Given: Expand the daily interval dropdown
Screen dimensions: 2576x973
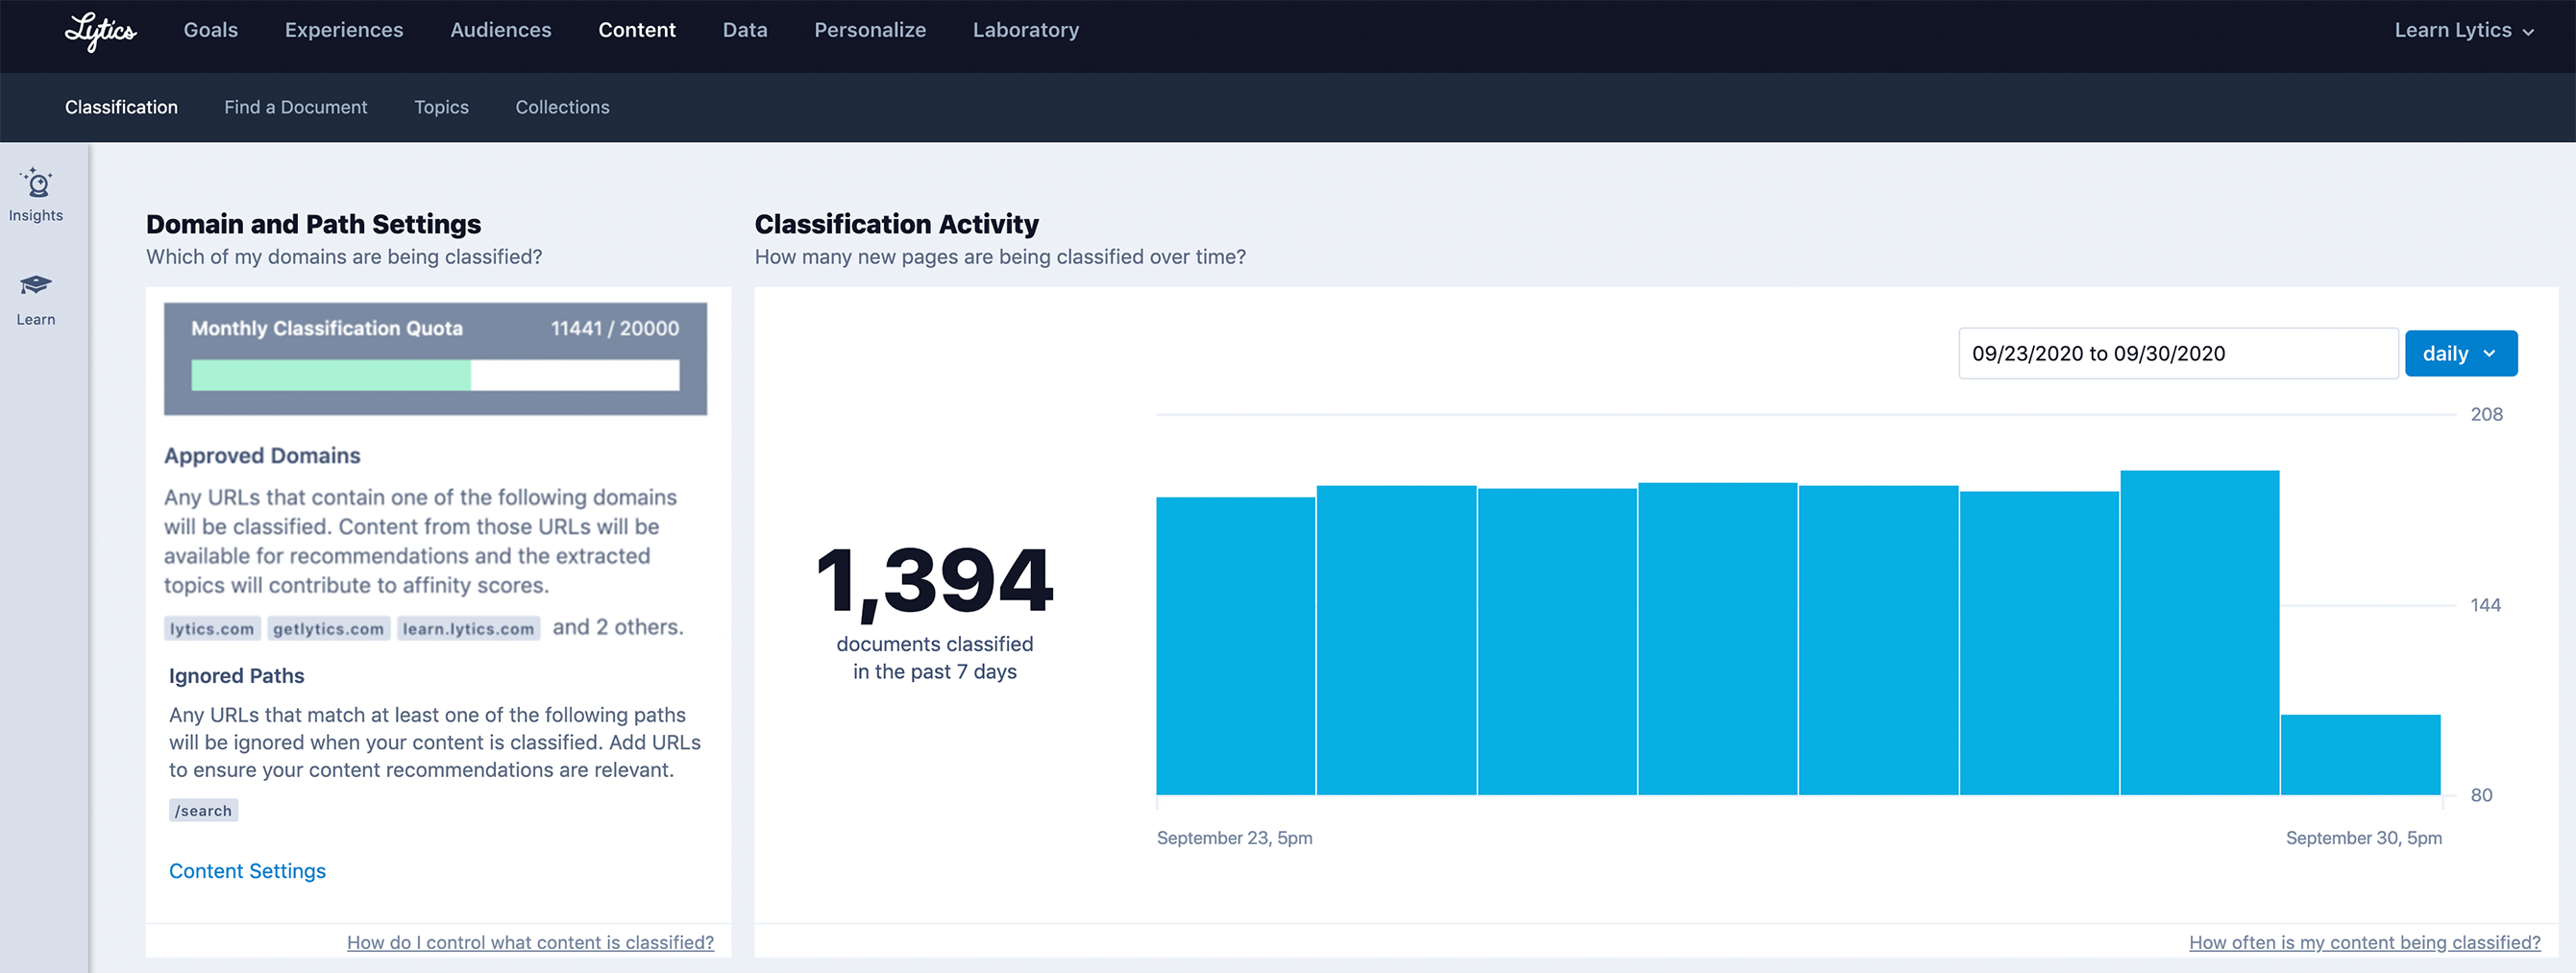Looking at the screenshot, I should click(x=2460, y=353).
